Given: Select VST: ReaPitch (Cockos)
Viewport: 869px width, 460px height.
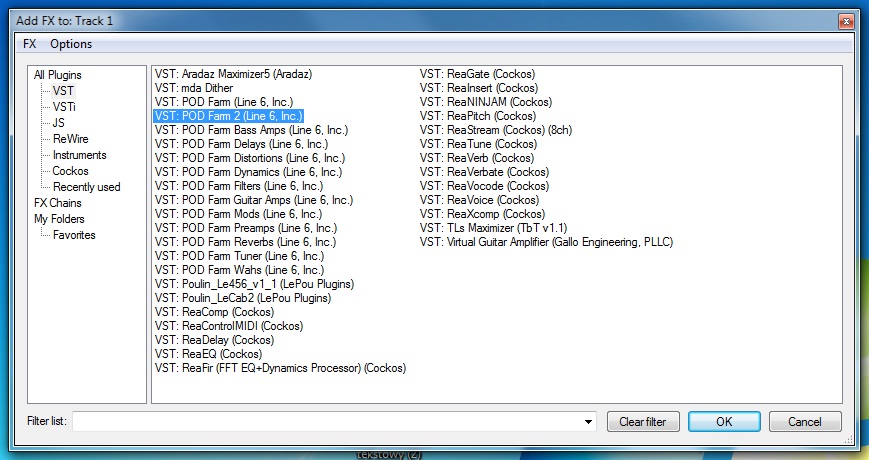Looking at the screenshot, I should point(478,116).
